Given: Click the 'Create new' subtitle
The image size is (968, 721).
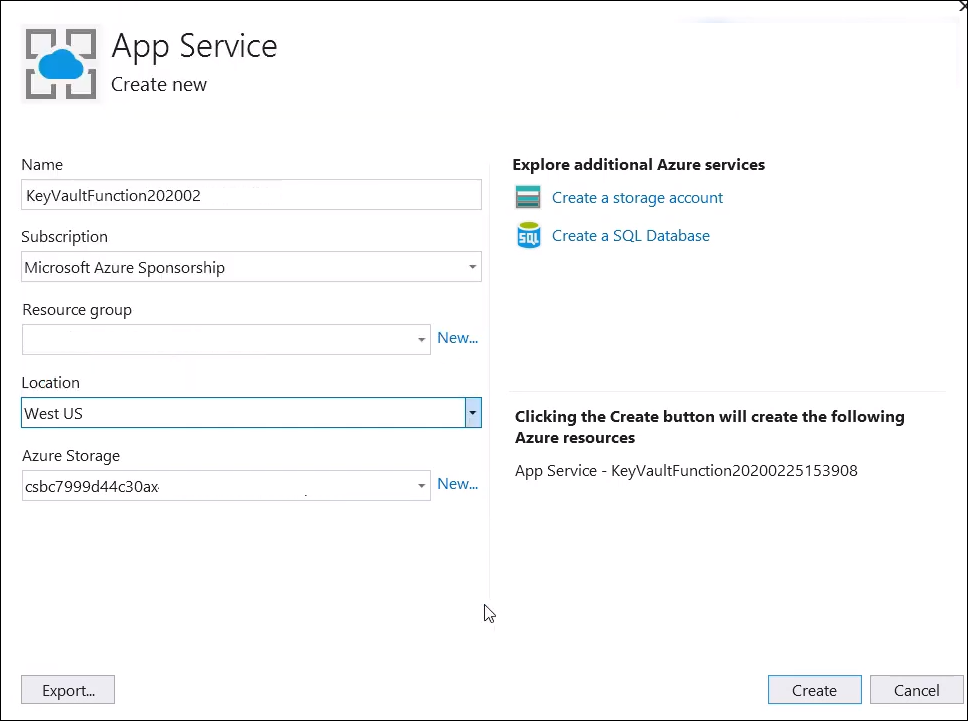Looking at the screenshot, I should coord(159,85).
